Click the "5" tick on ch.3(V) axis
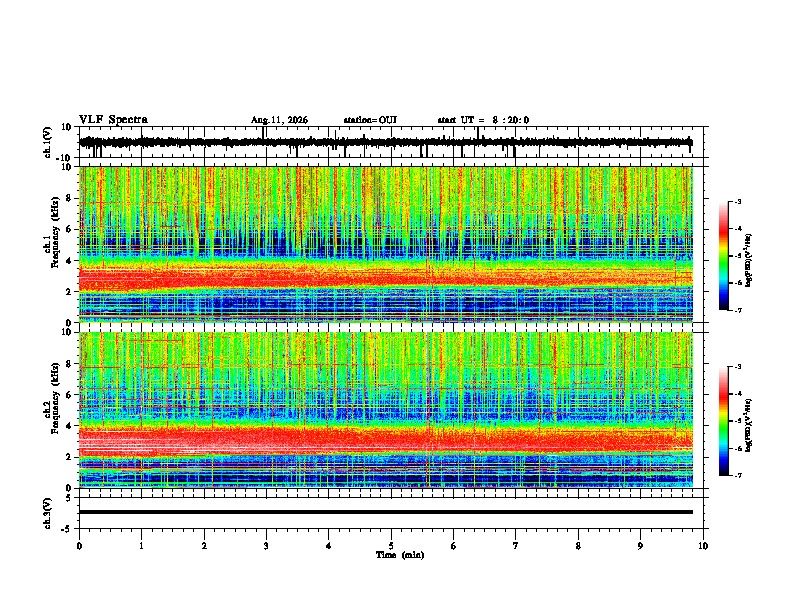Viewport: 792px width, 612px height. point(69,497)
